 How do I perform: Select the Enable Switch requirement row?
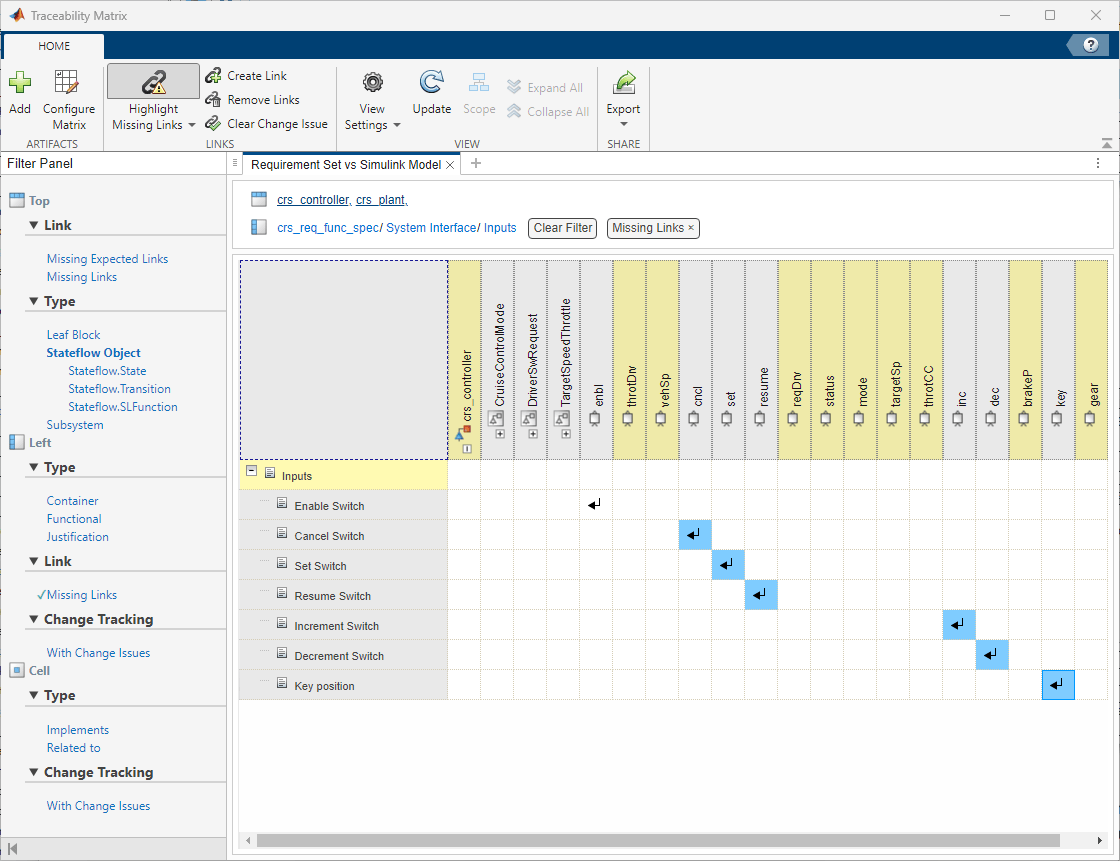point(343,505)
